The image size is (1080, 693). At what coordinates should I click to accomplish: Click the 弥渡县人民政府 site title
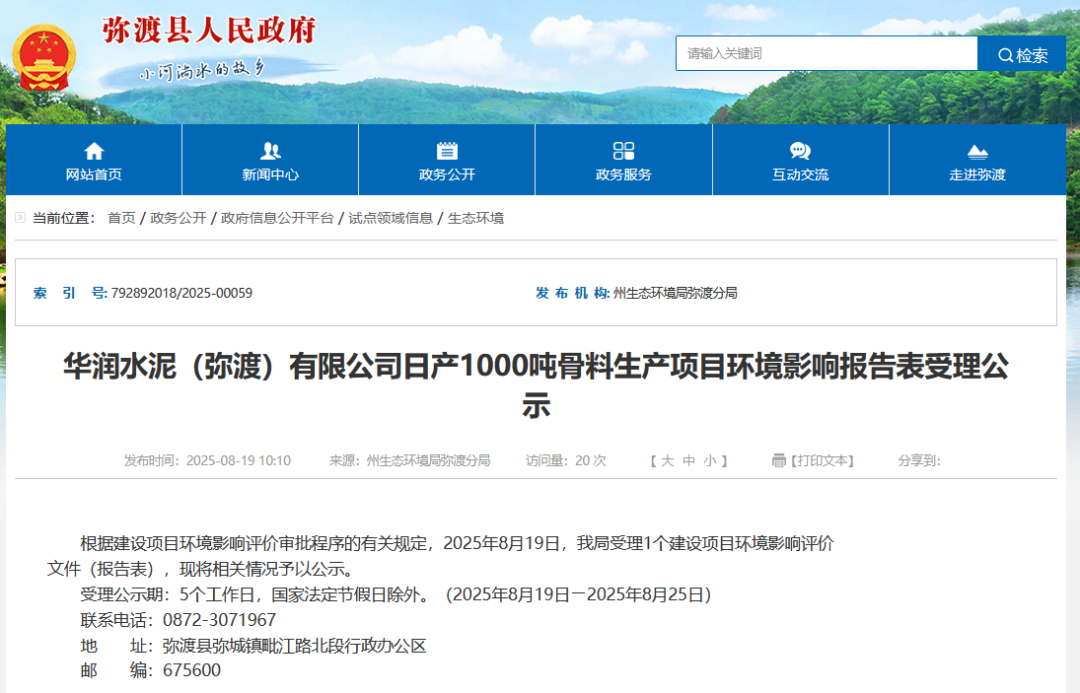coord(209,30)
